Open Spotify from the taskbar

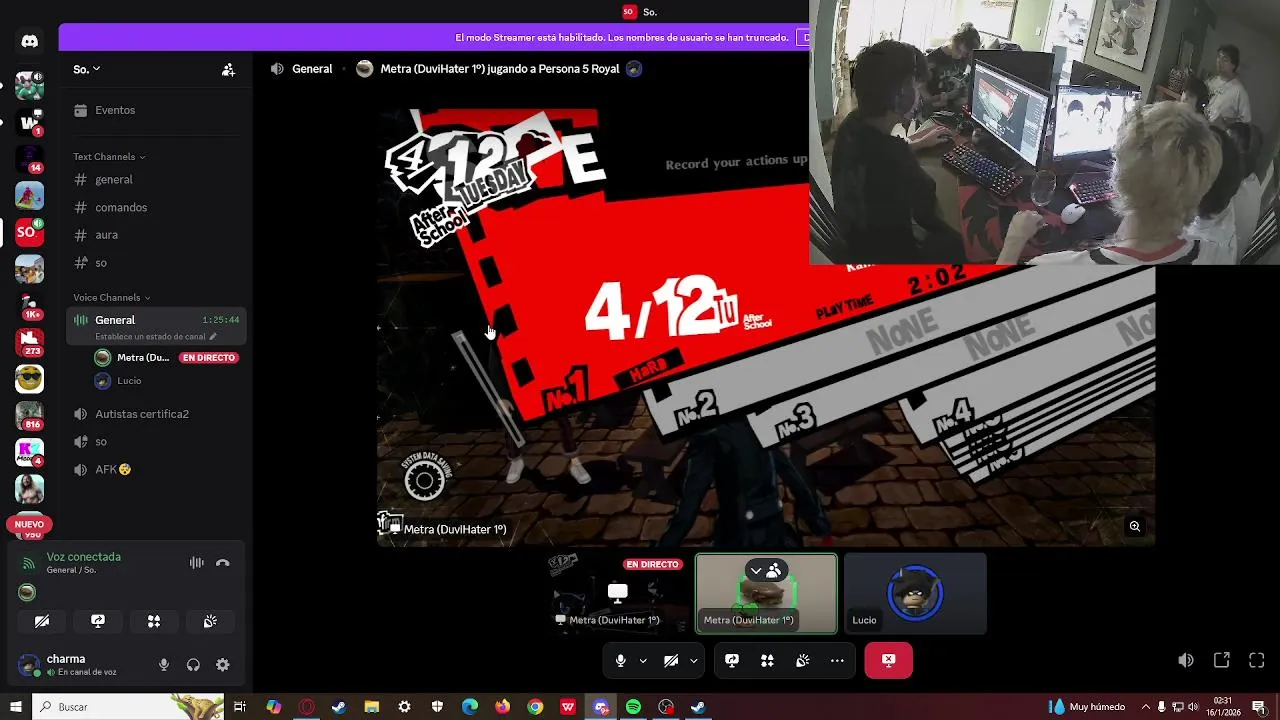tap(633, 707)
